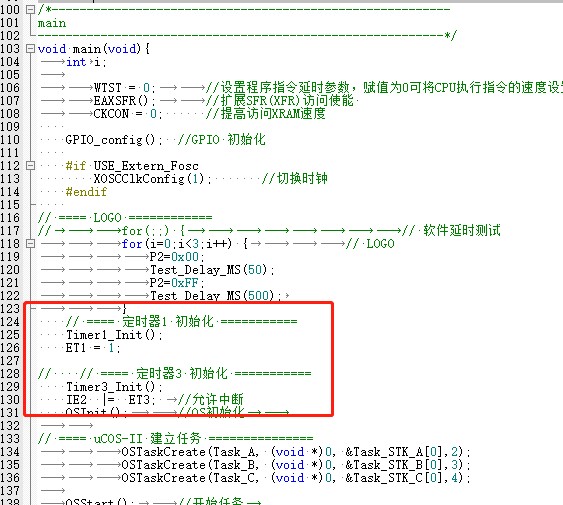Image resolution: width=563 pixels, height=505 pixels.
Task: Collapse the comment block at line 100
Action: pyautogui.click(x=31, y=10)
